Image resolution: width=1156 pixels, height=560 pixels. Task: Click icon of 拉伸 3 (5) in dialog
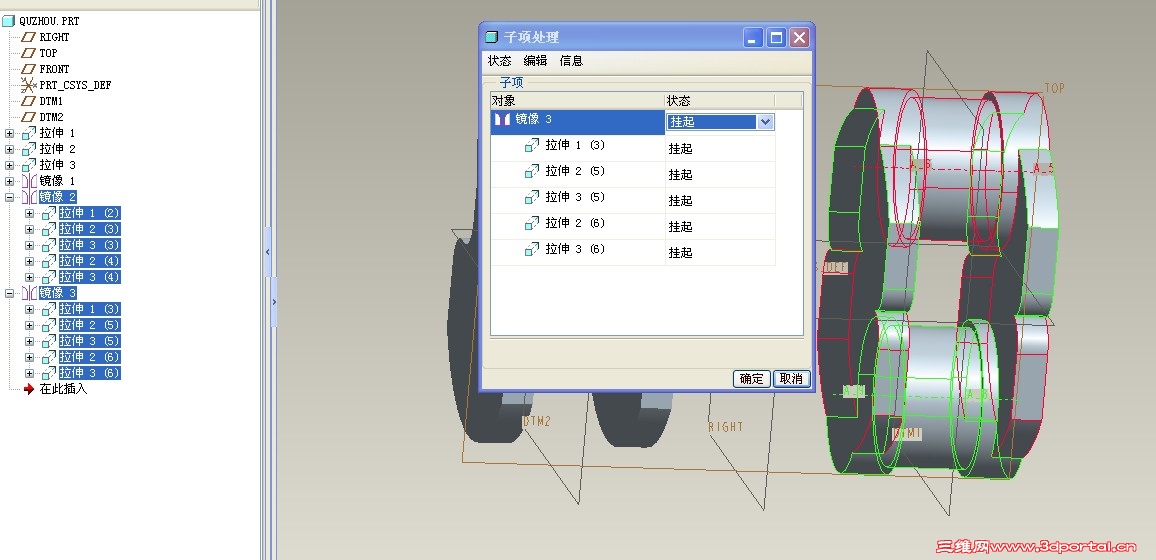coord(532,197)
